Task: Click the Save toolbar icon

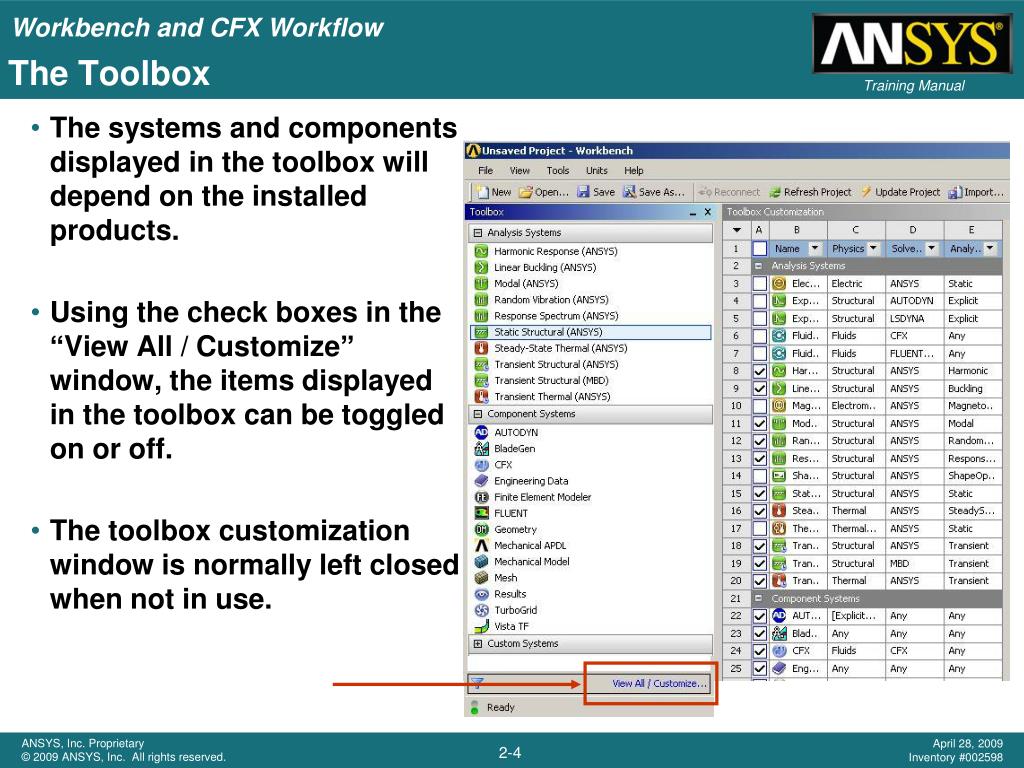Action: coord(583,192)
